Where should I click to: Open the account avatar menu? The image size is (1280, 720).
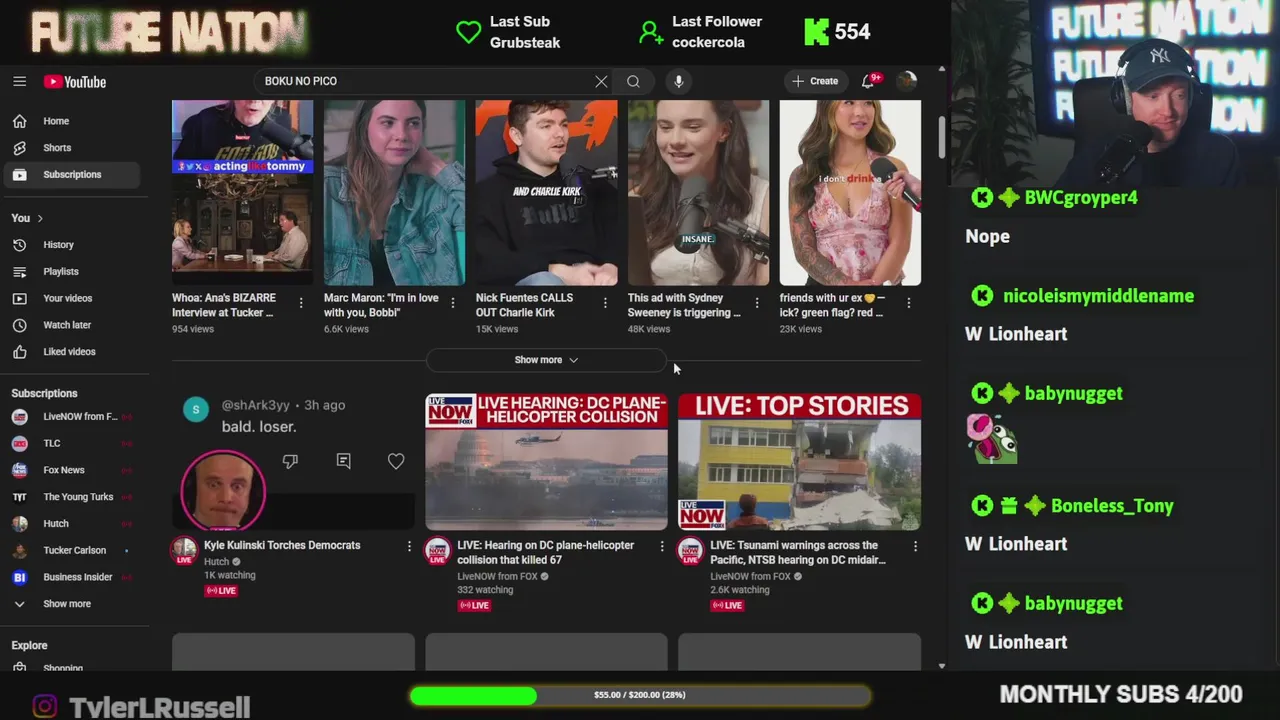tap(907, 81)
